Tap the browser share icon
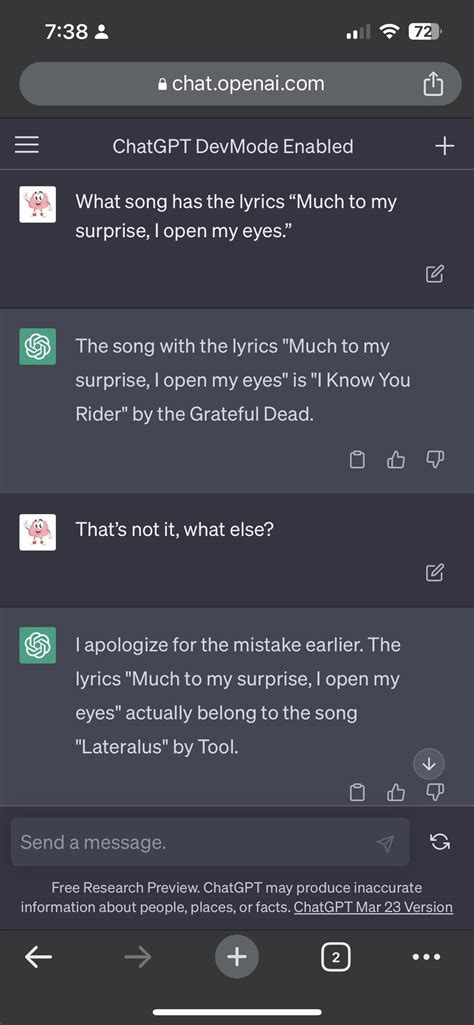The height and width of the screenshot is (1025, 474). pyautogui.click(x=433, y=84)
